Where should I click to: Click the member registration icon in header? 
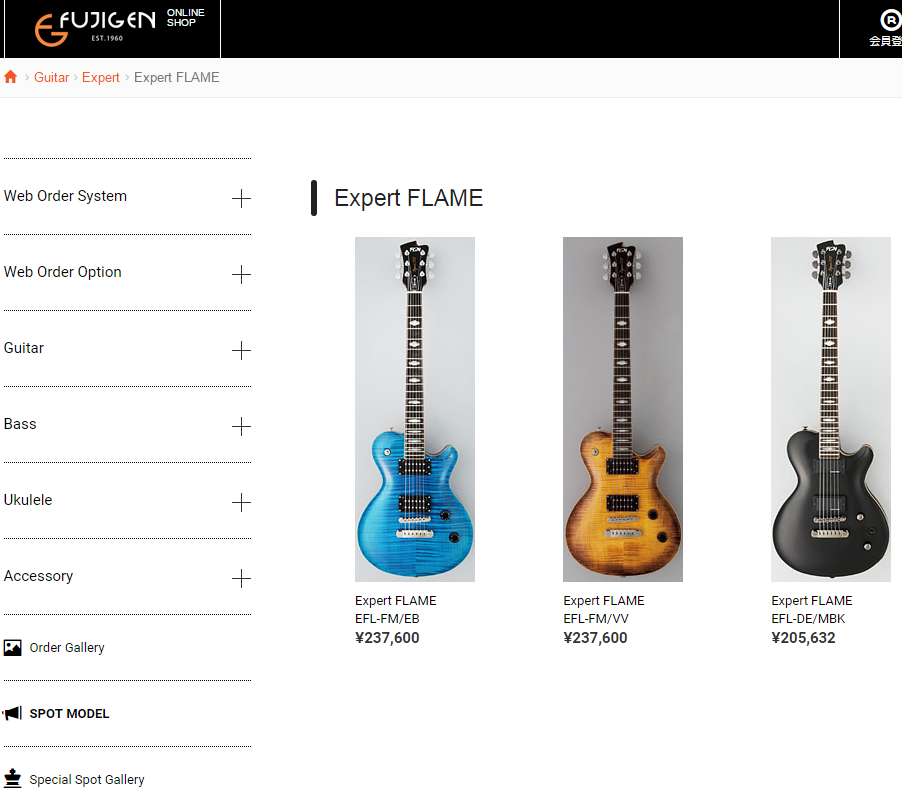coord(889,21)
